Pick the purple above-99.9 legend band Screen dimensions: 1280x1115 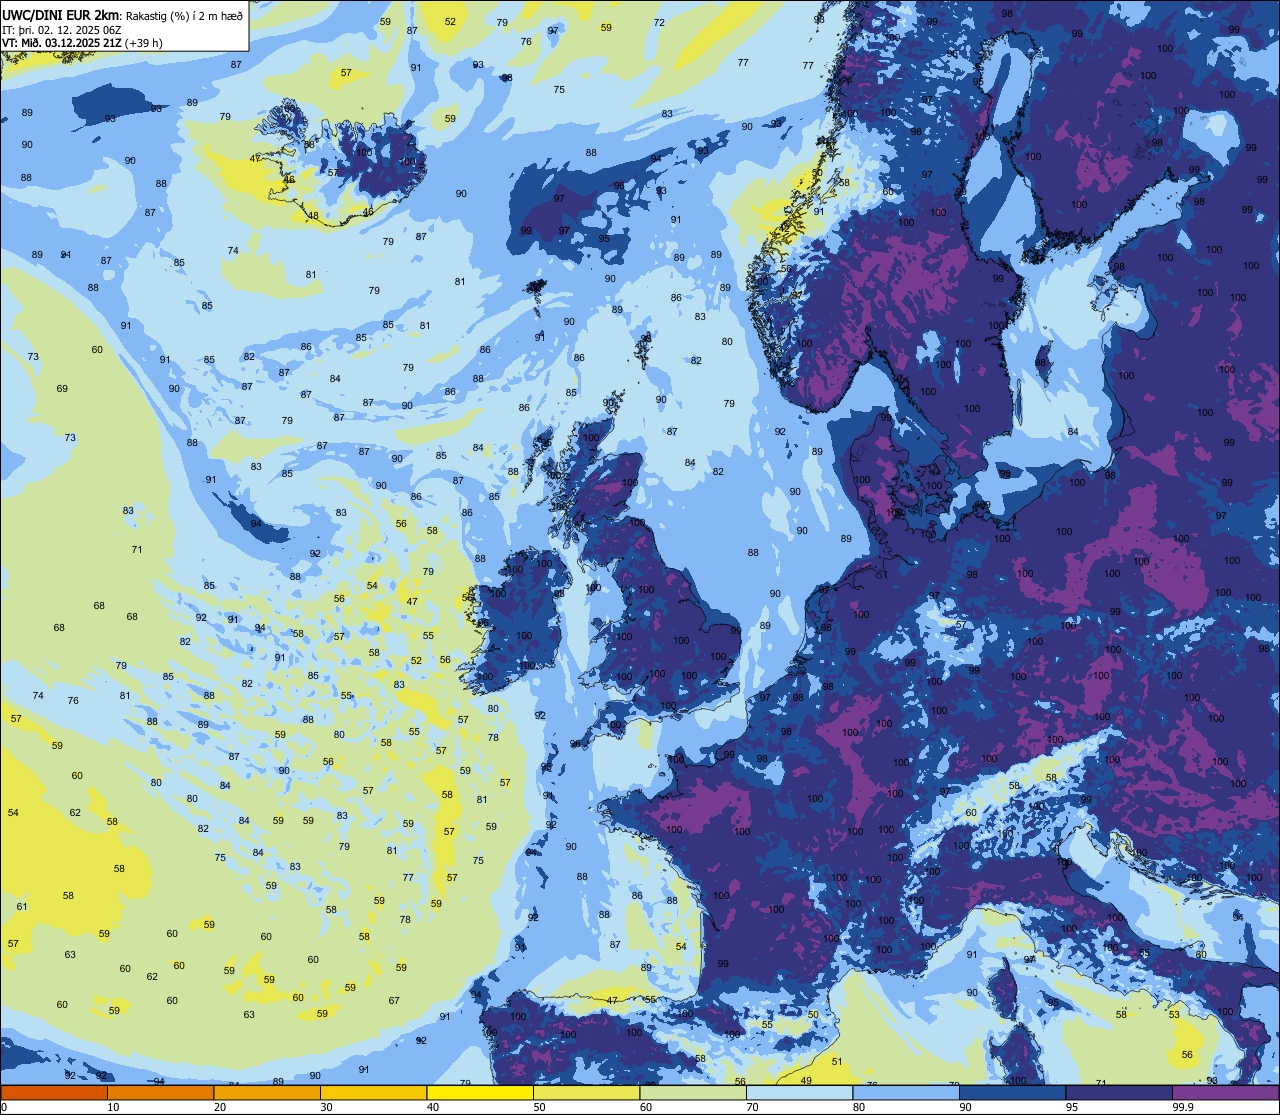pos(1225,1093)
